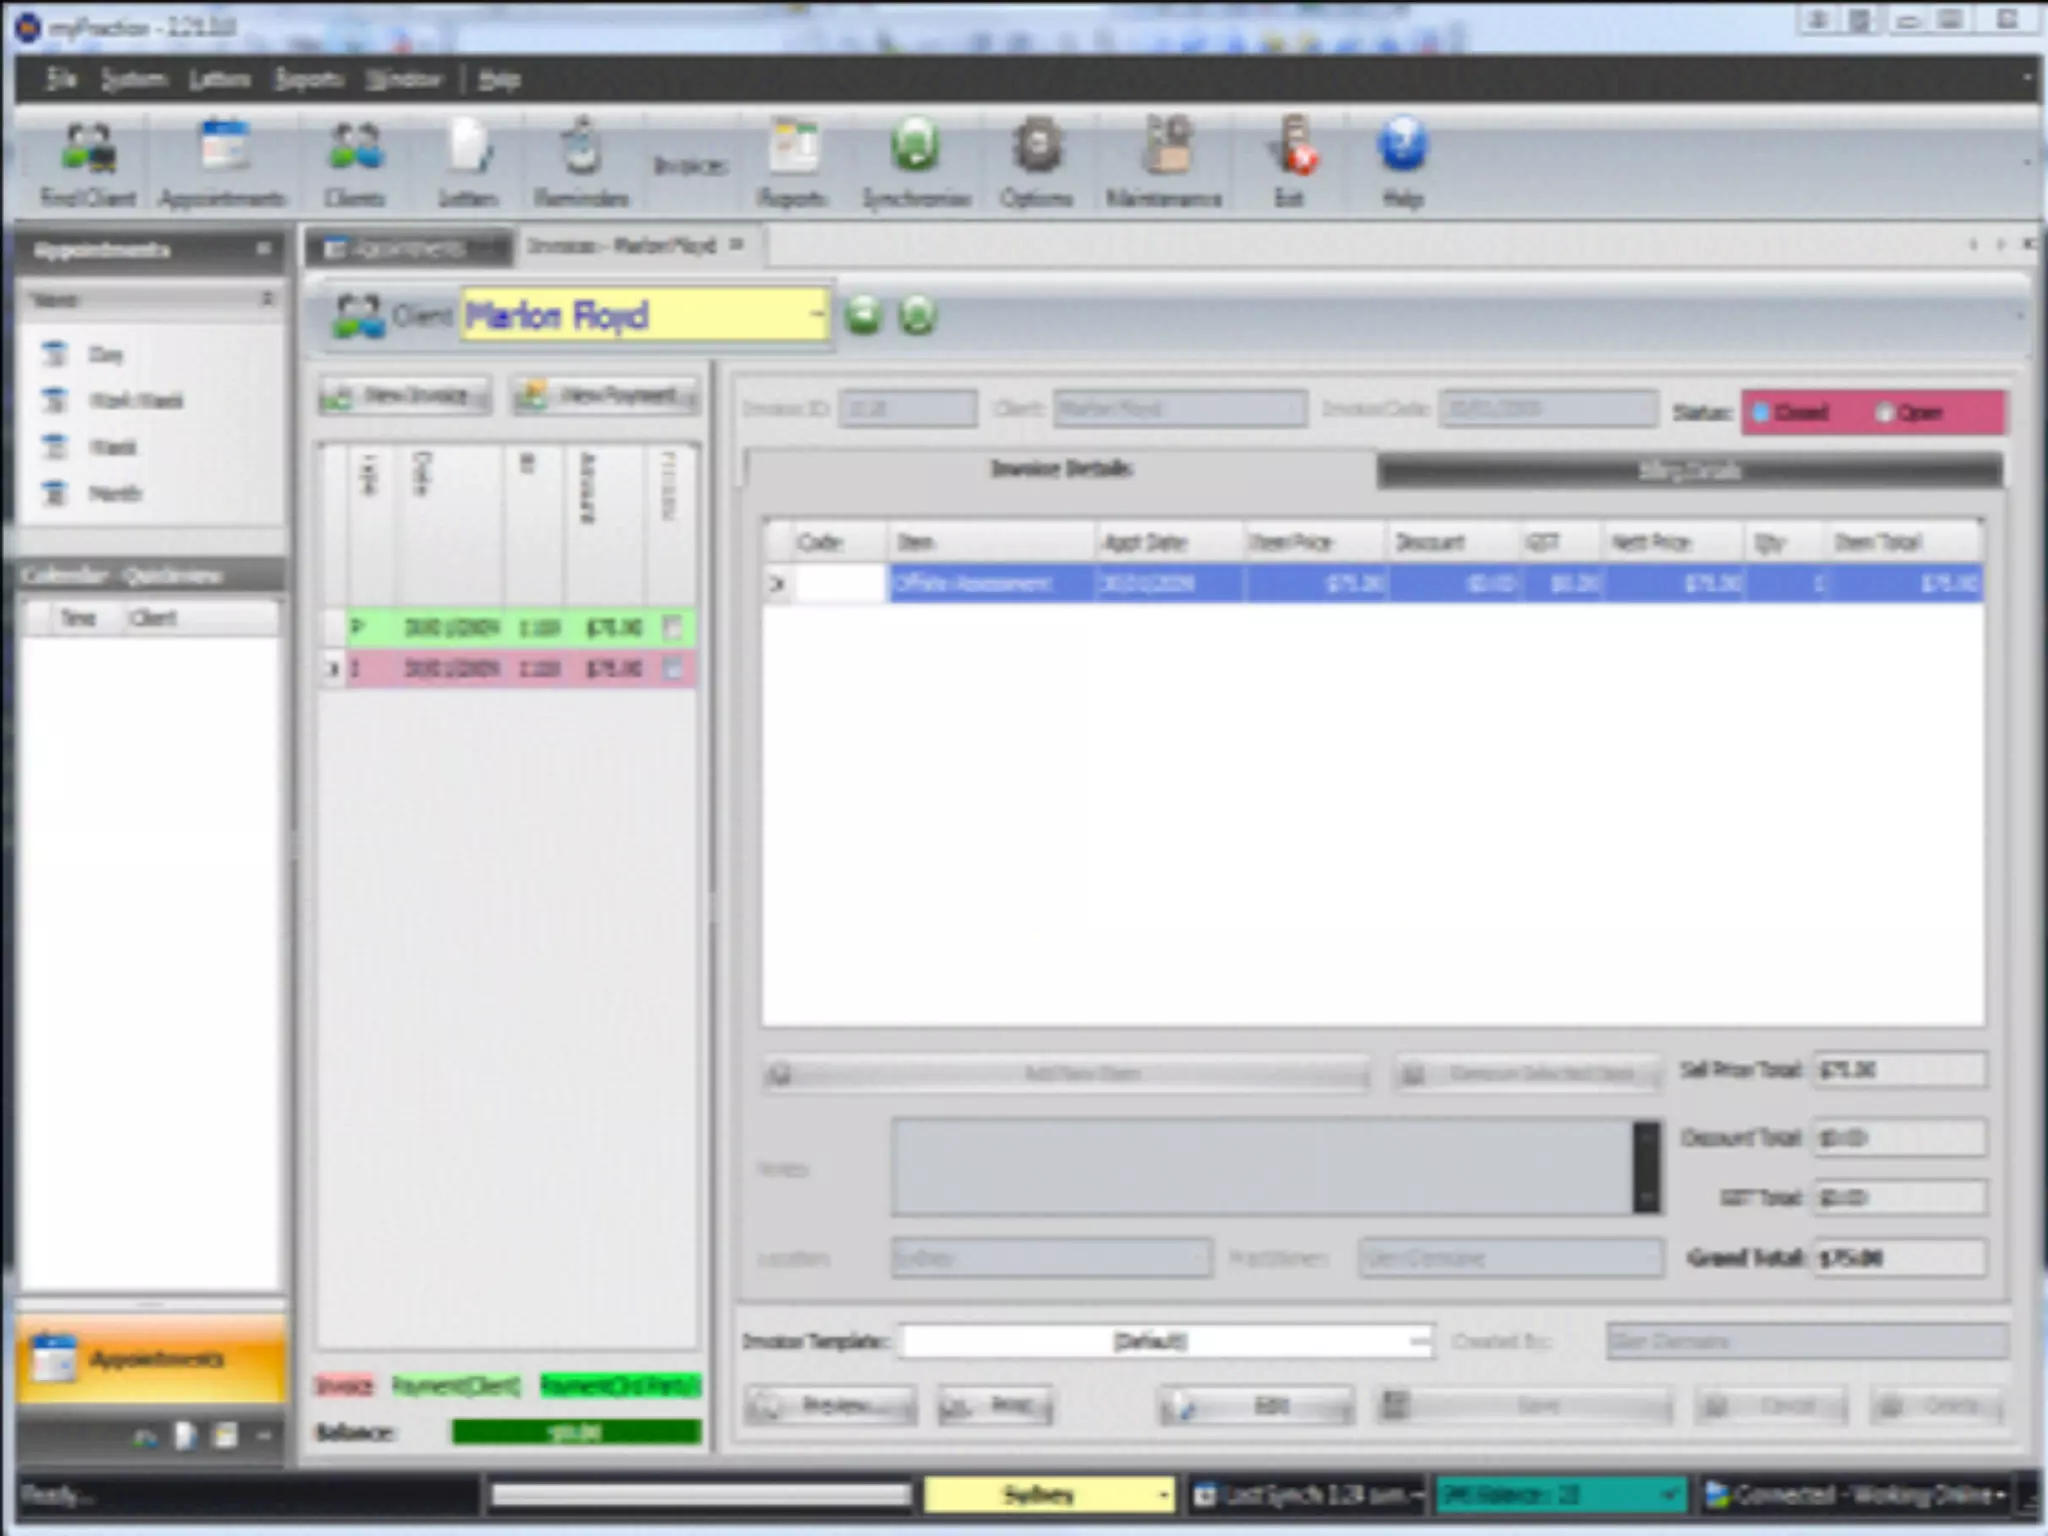Click the New Invoice button
The image size is (2048, 1536).
point(405,396)
